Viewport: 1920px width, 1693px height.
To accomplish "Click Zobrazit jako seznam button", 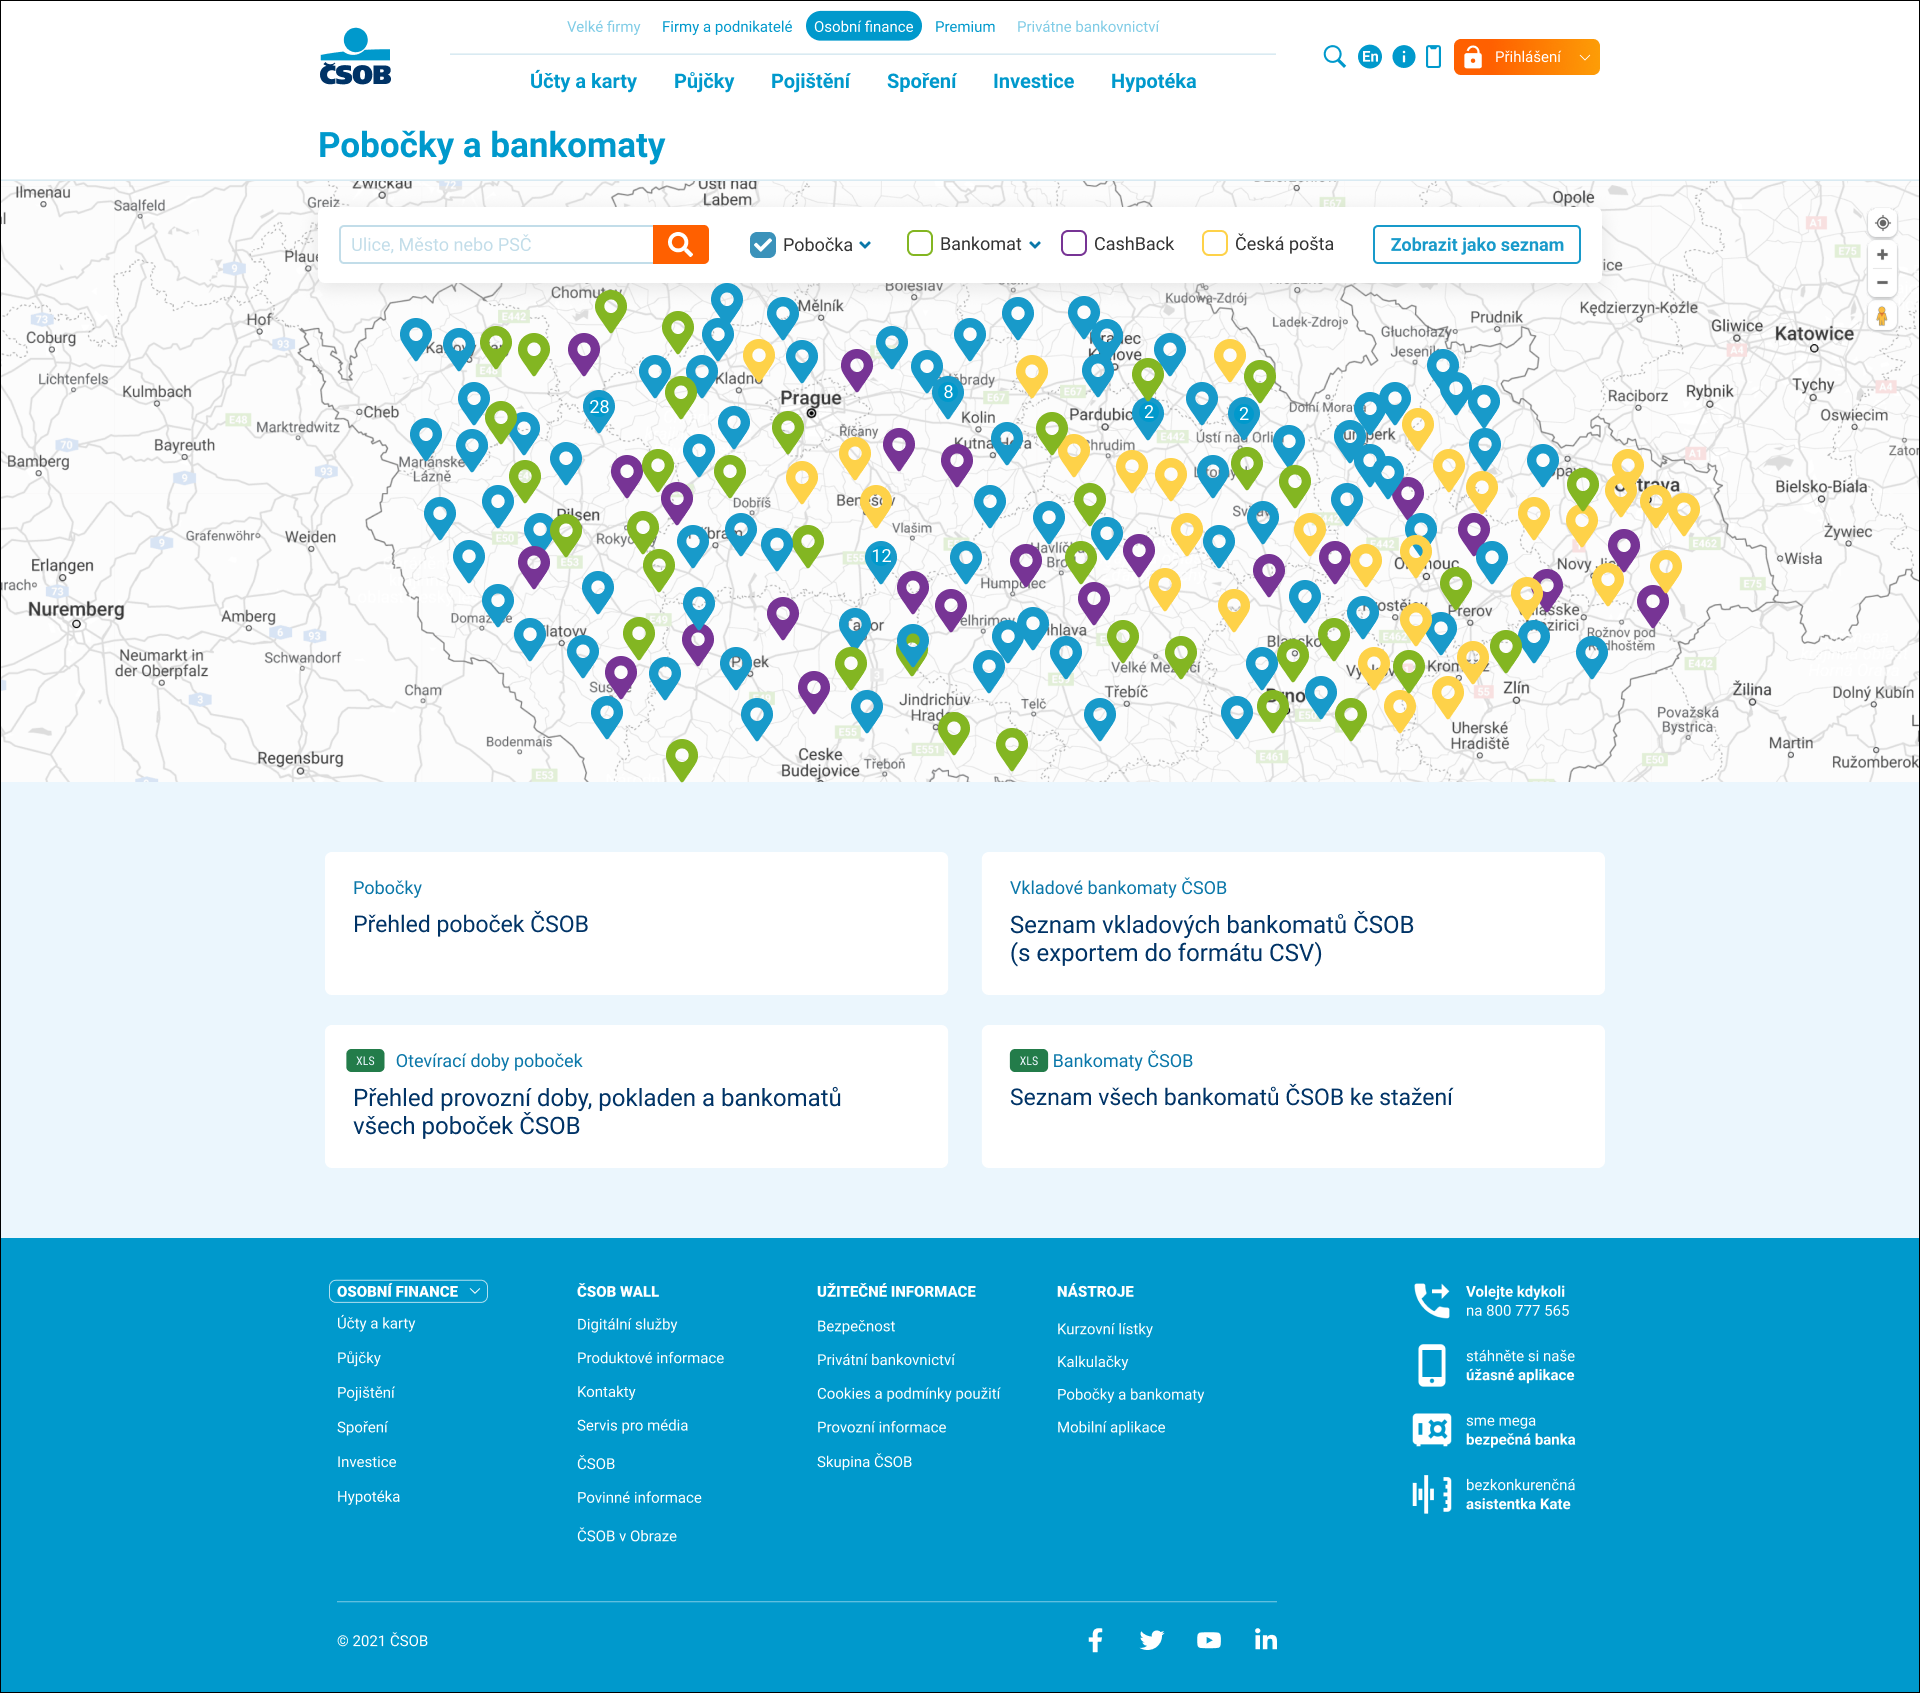I will tap(1476, 245).
